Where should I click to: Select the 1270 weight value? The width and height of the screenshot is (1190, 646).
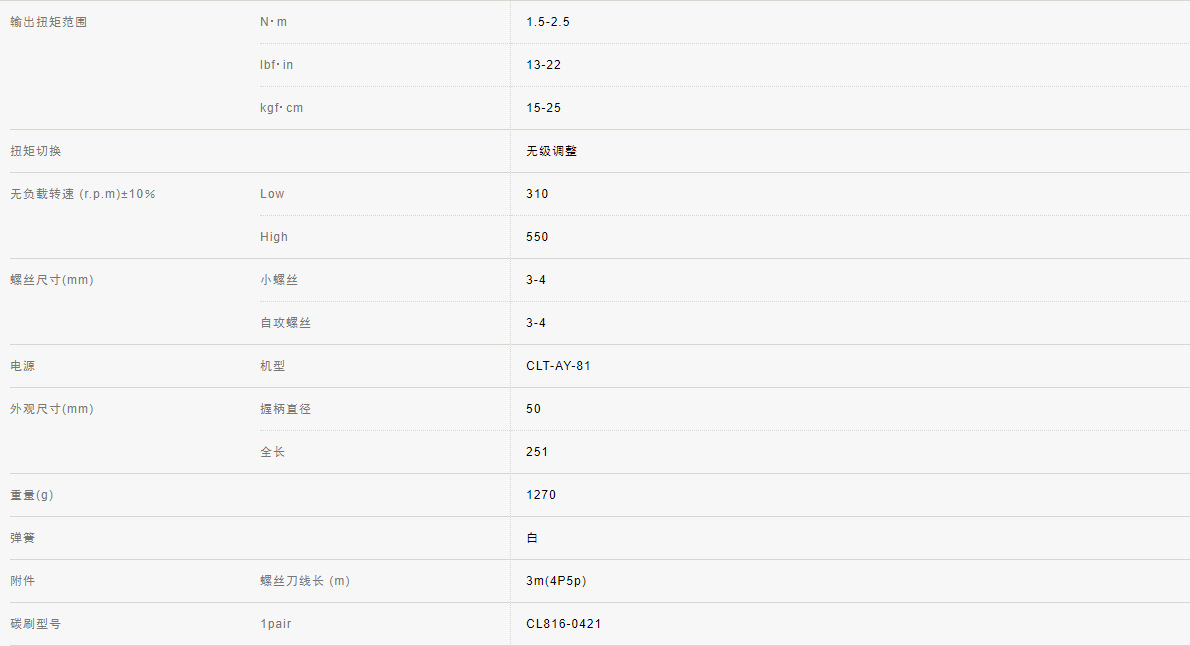[541, 495]
